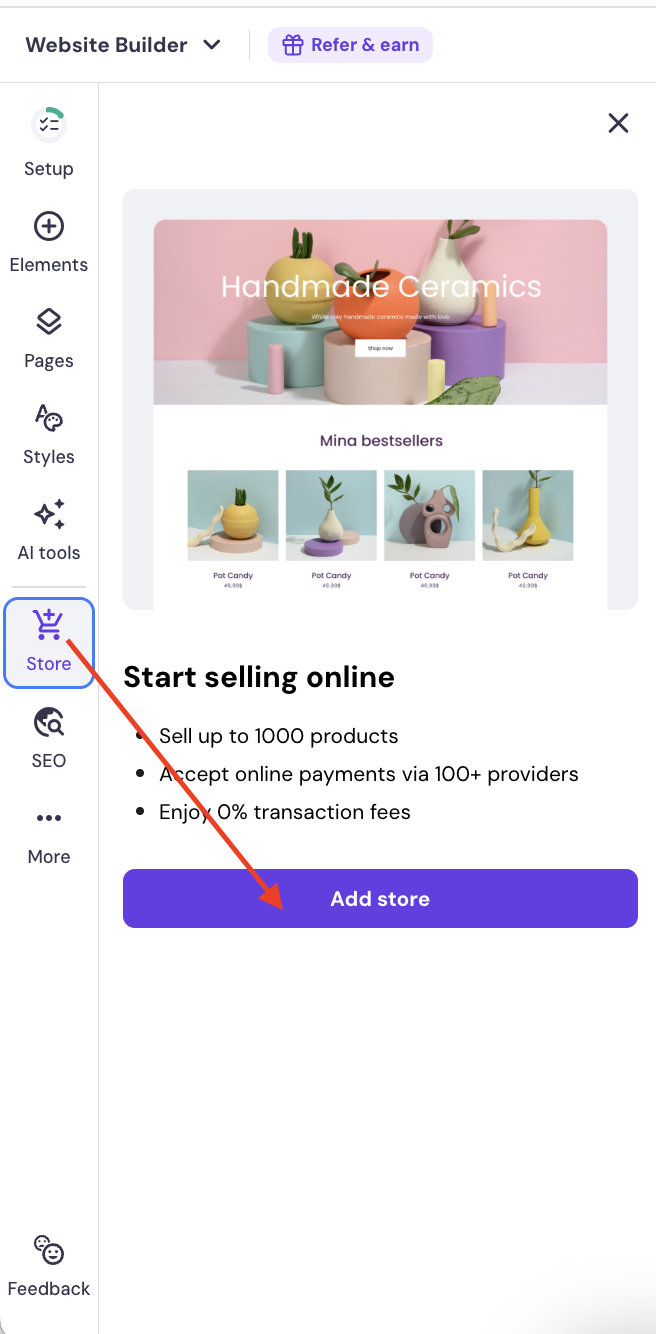Screen dimensions: 656x1334
Task: Open the Styles panel
Action: pyautogui.click(x=48, y=418)
